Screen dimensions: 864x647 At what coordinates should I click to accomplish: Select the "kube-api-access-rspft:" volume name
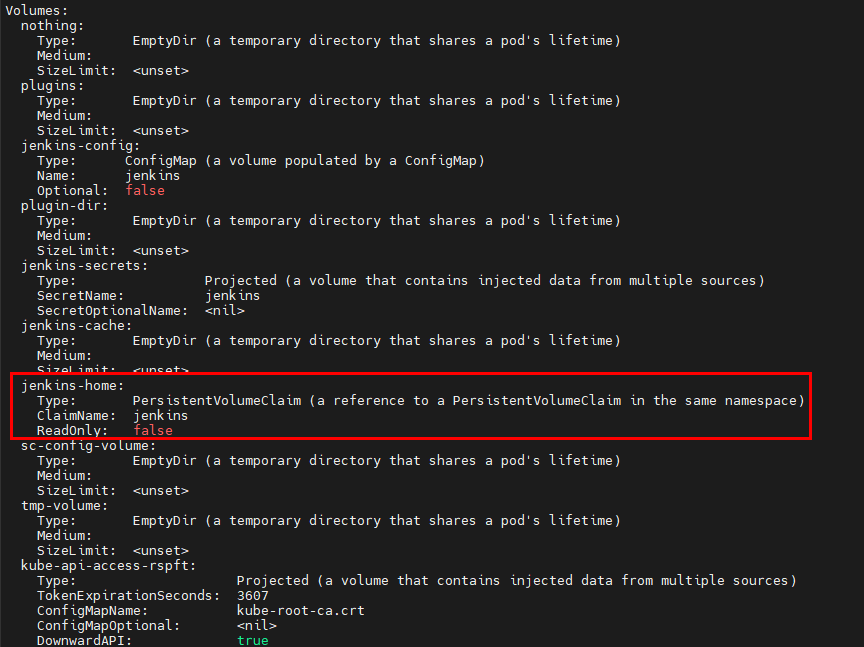coord(109,566)
